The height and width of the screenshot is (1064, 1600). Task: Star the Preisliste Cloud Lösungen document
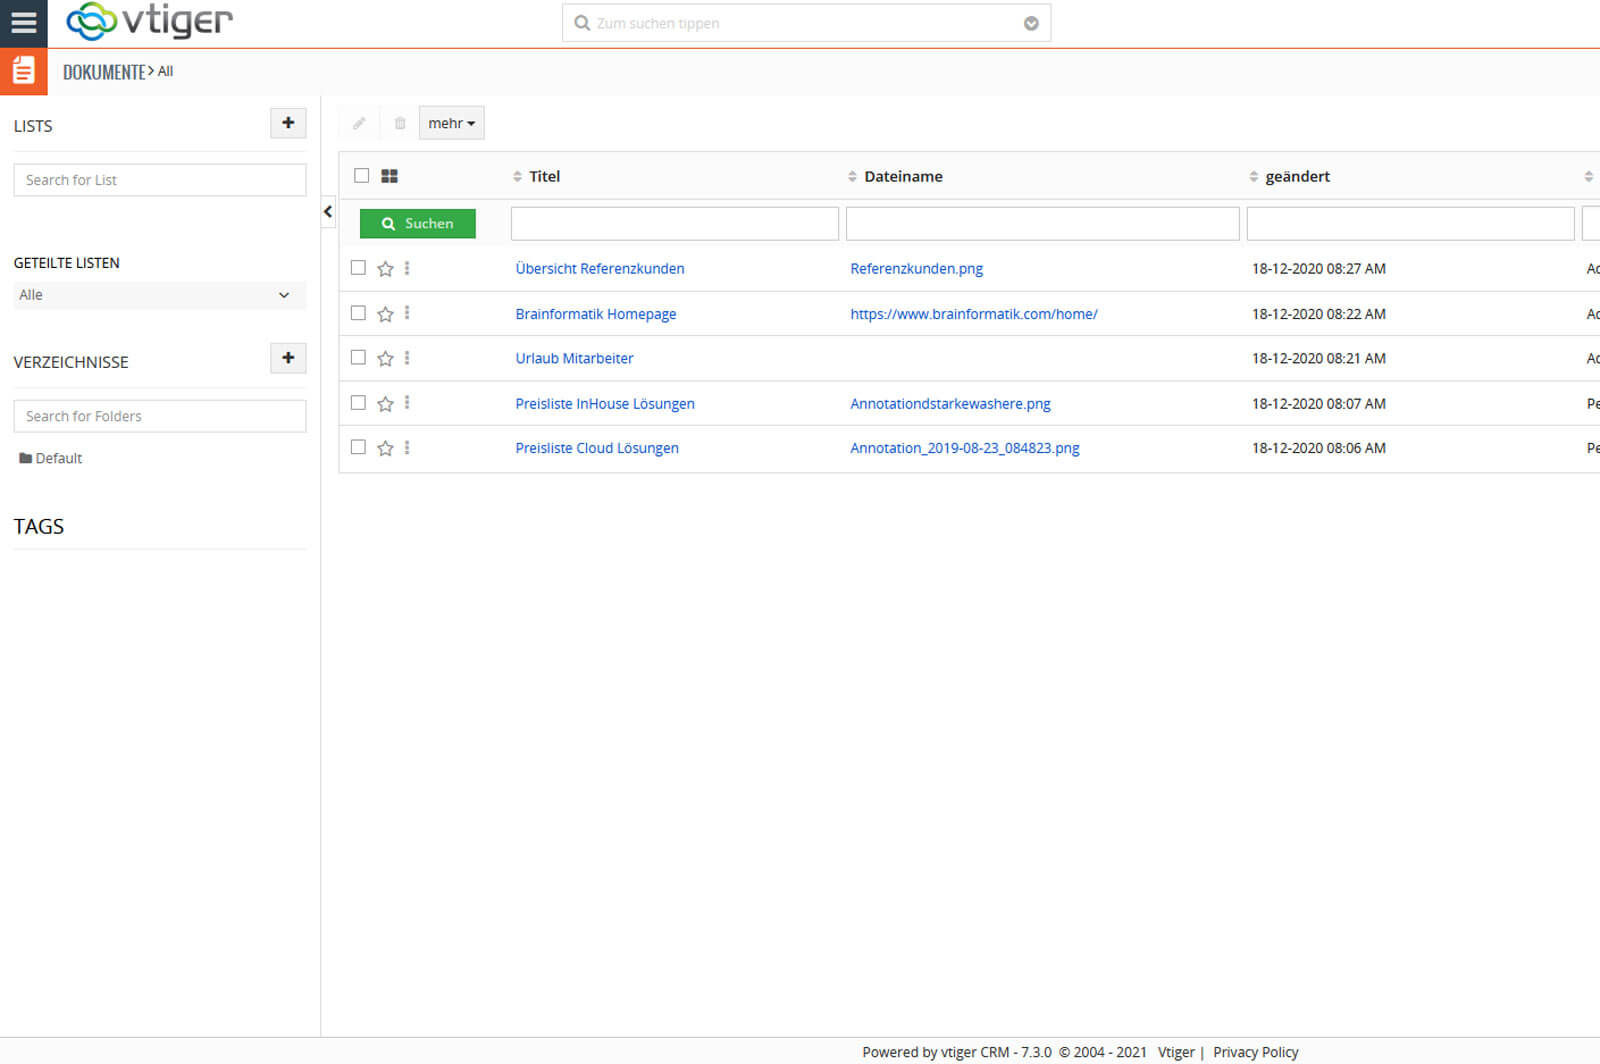click(385, 448)
